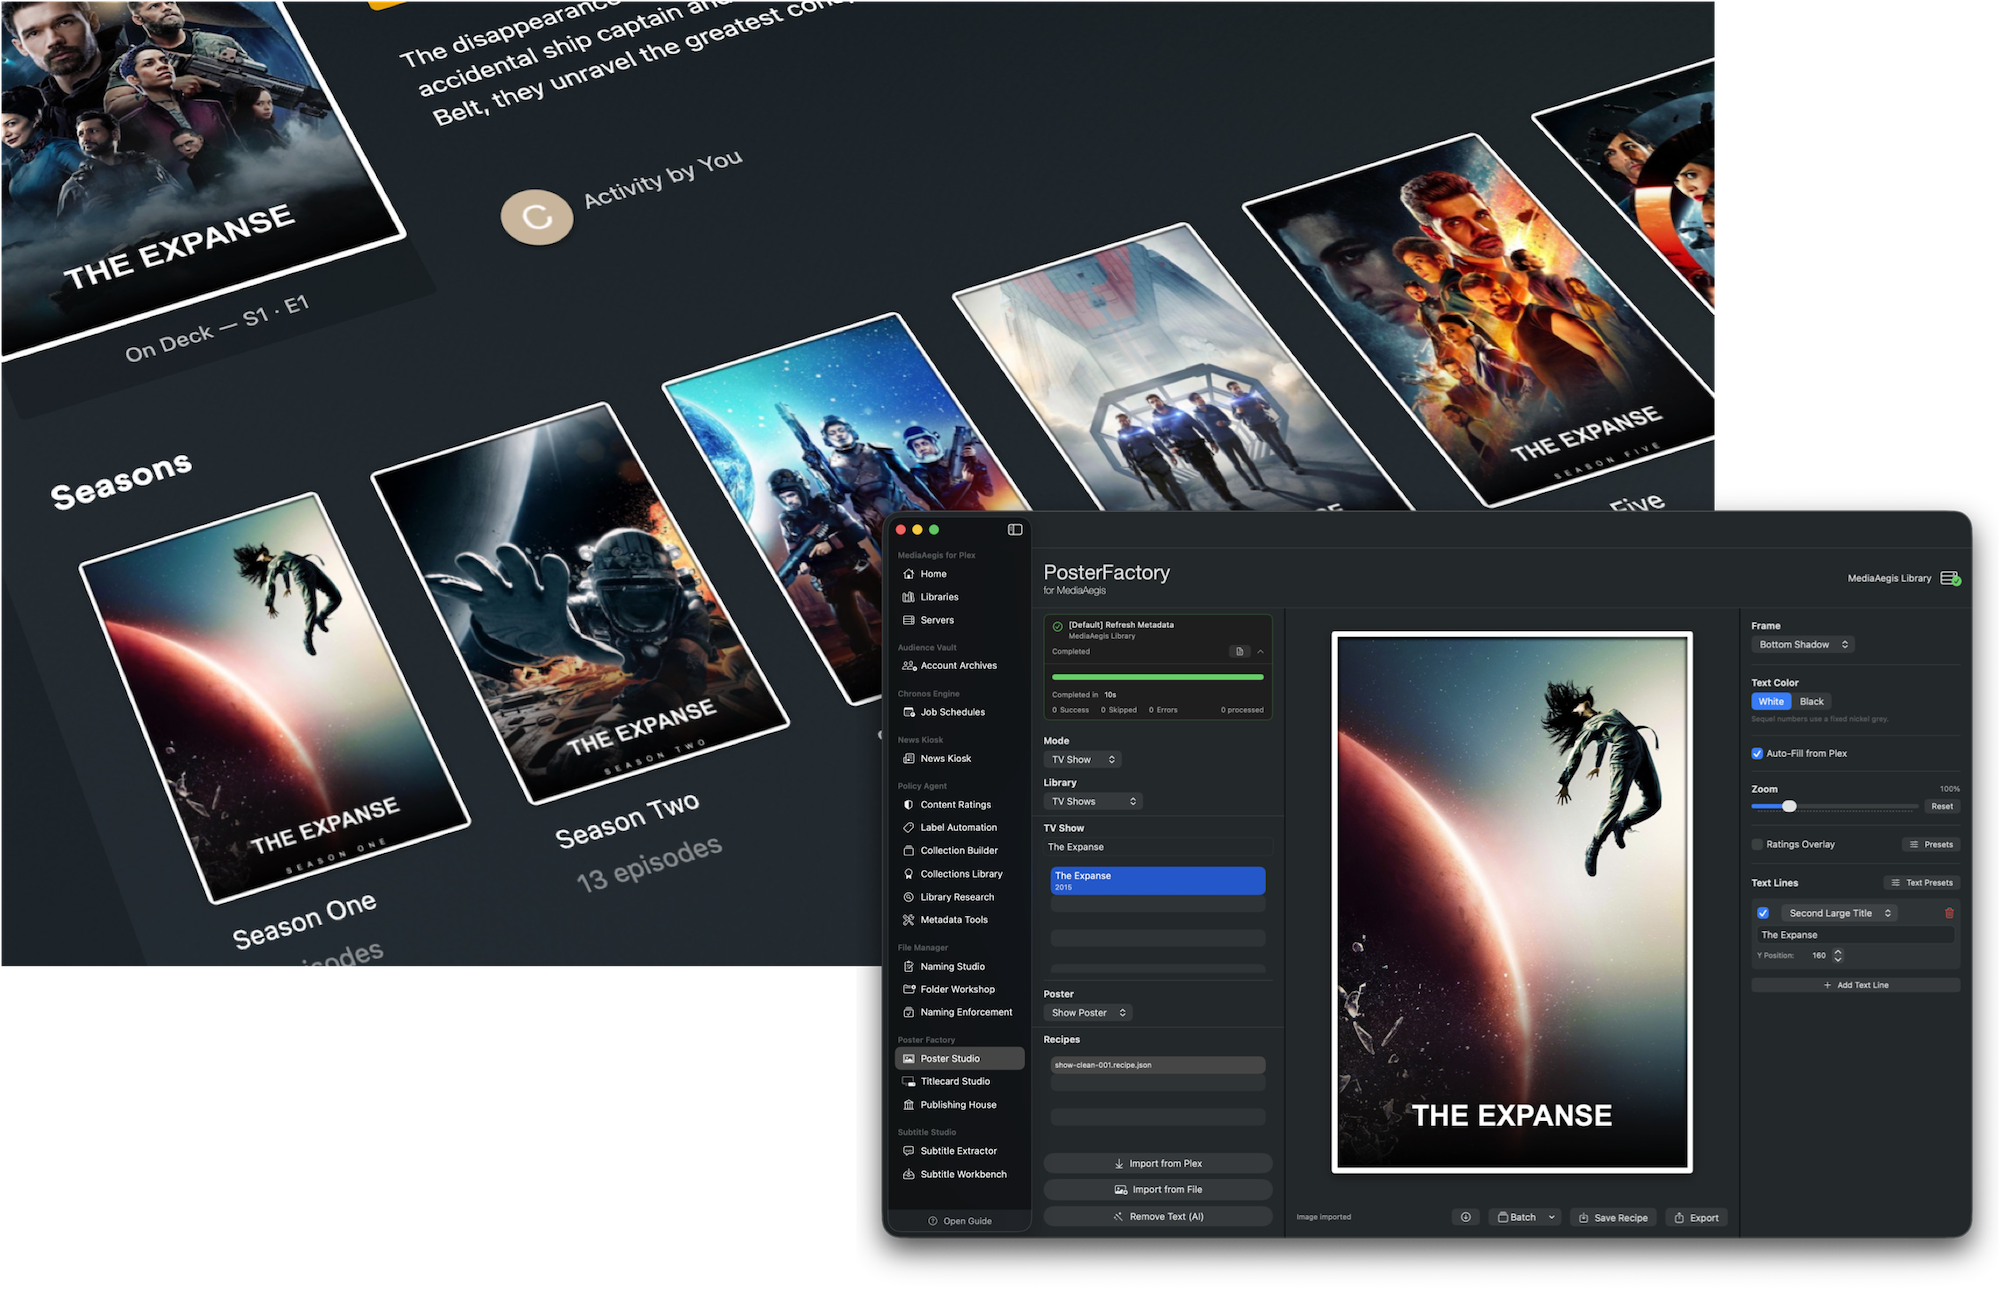Open Label Automation tool
The image size is (2000, 1293).
pos(960,828)
